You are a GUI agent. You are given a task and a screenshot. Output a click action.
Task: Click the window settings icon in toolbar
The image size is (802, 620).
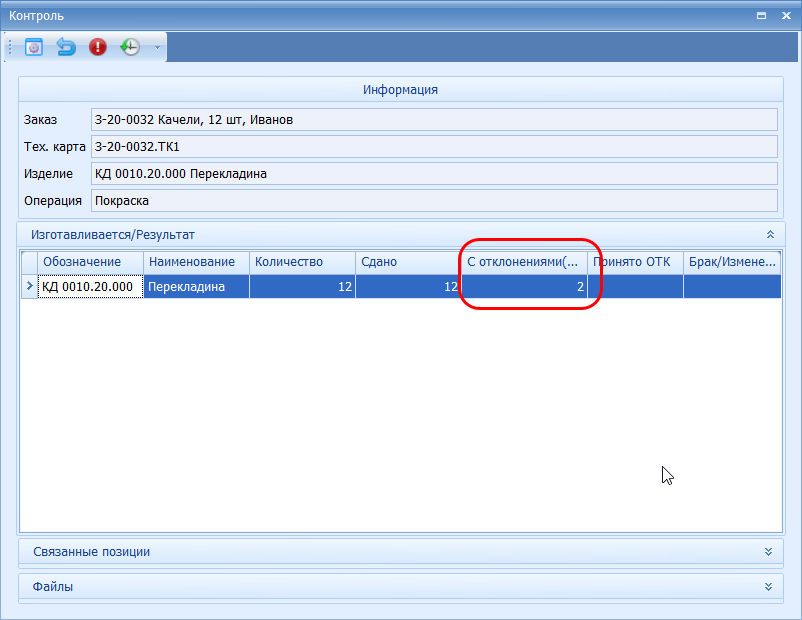point(34,47)
